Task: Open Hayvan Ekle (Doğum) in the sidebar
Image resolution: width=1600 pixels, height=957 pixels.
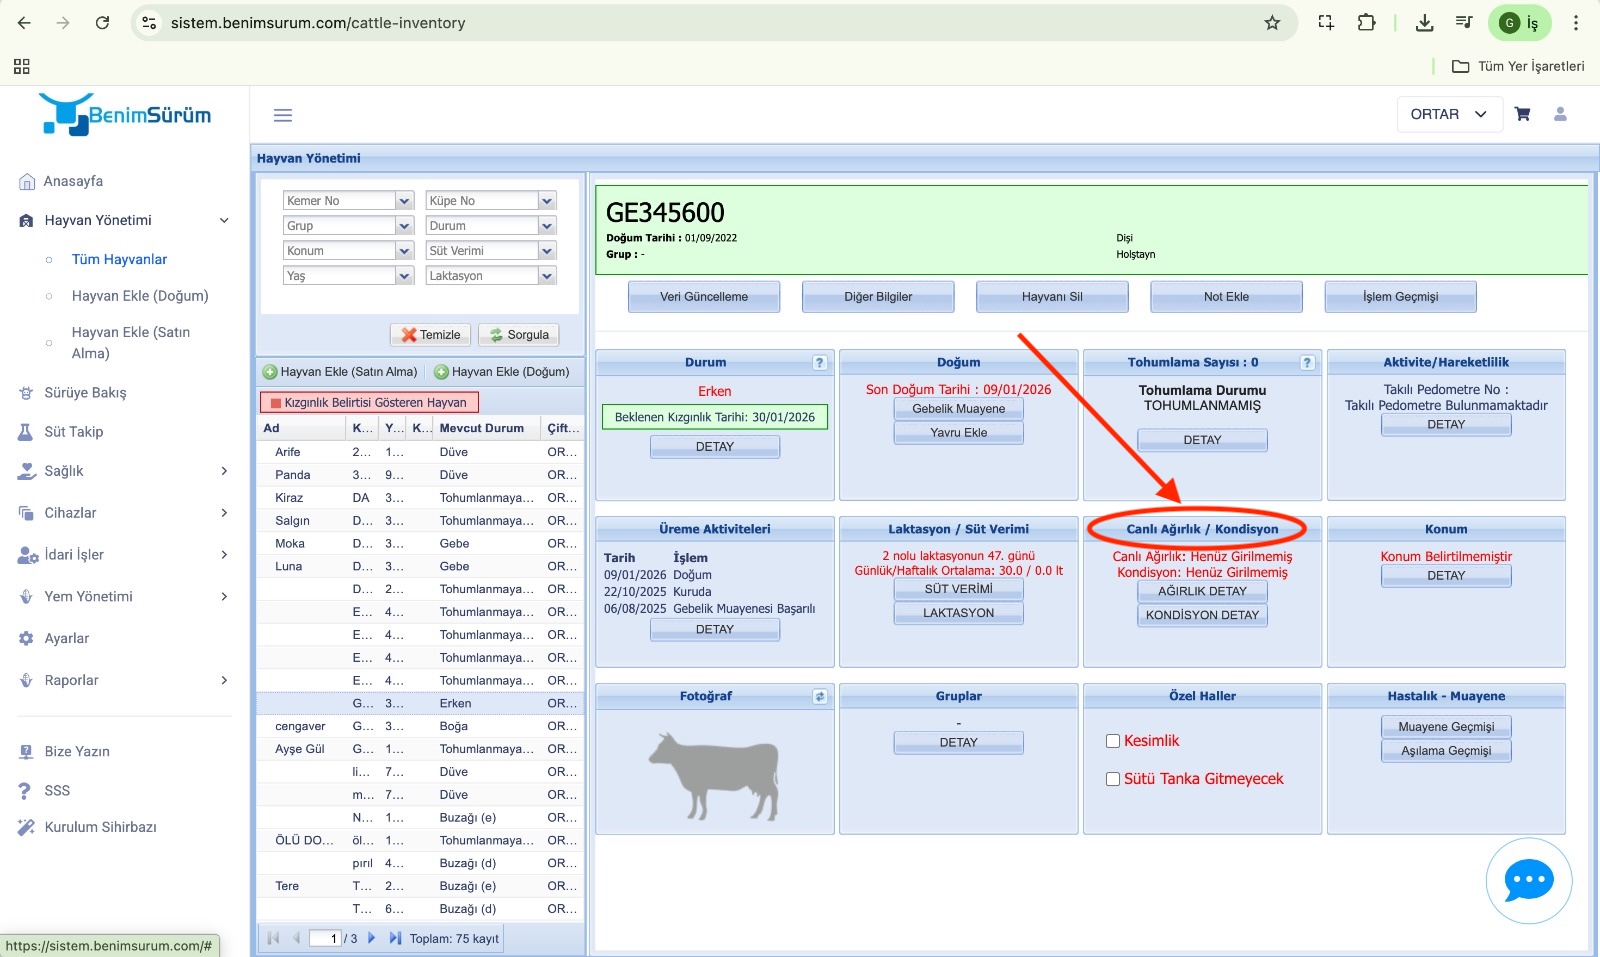Action: [140, 296]
